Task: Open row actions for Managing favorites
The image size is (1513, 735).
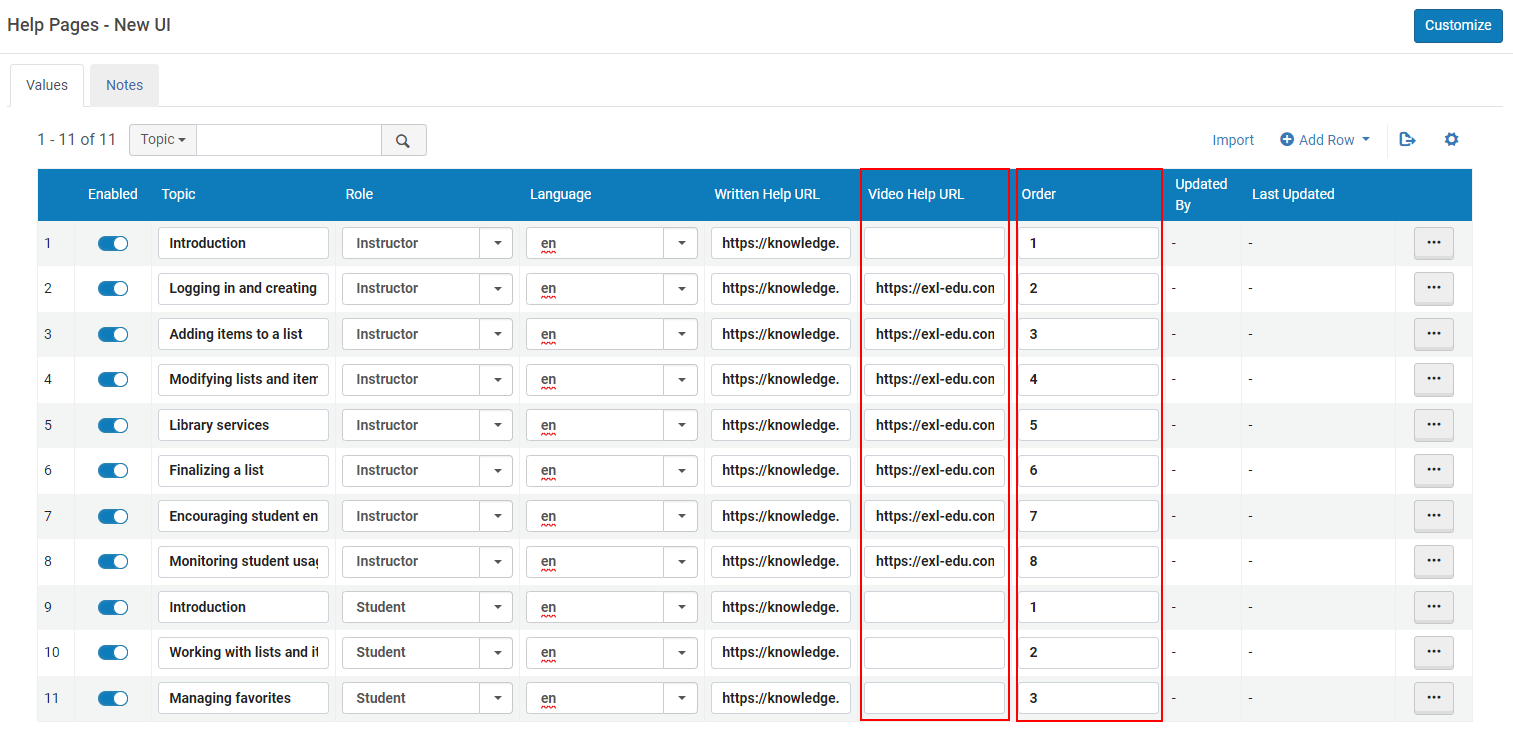Action: [x=1433, y=698]
